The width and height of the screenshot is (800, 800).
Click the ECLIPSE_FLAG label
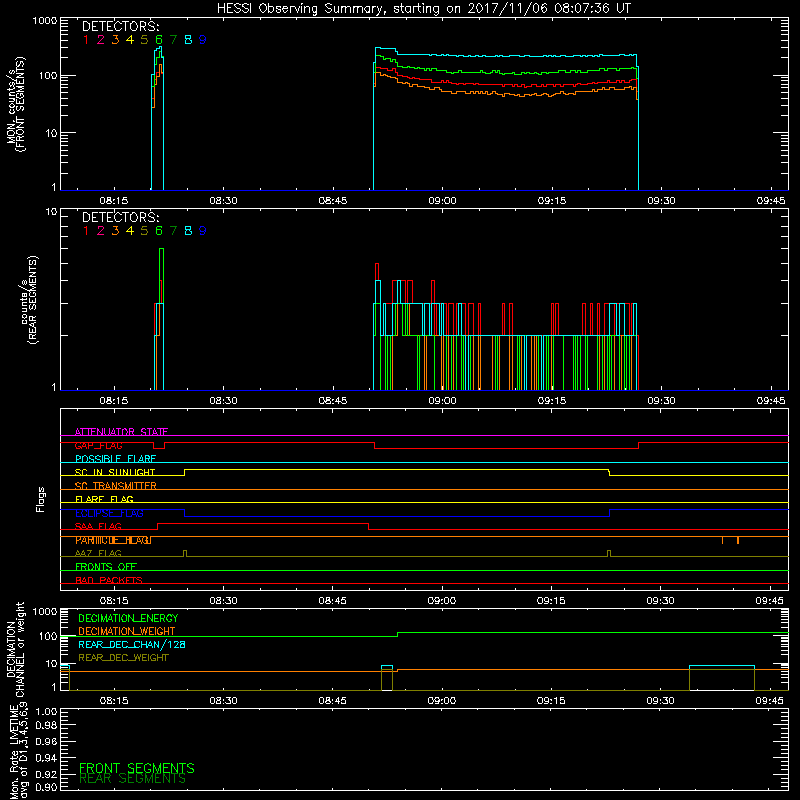pos(109,513)
